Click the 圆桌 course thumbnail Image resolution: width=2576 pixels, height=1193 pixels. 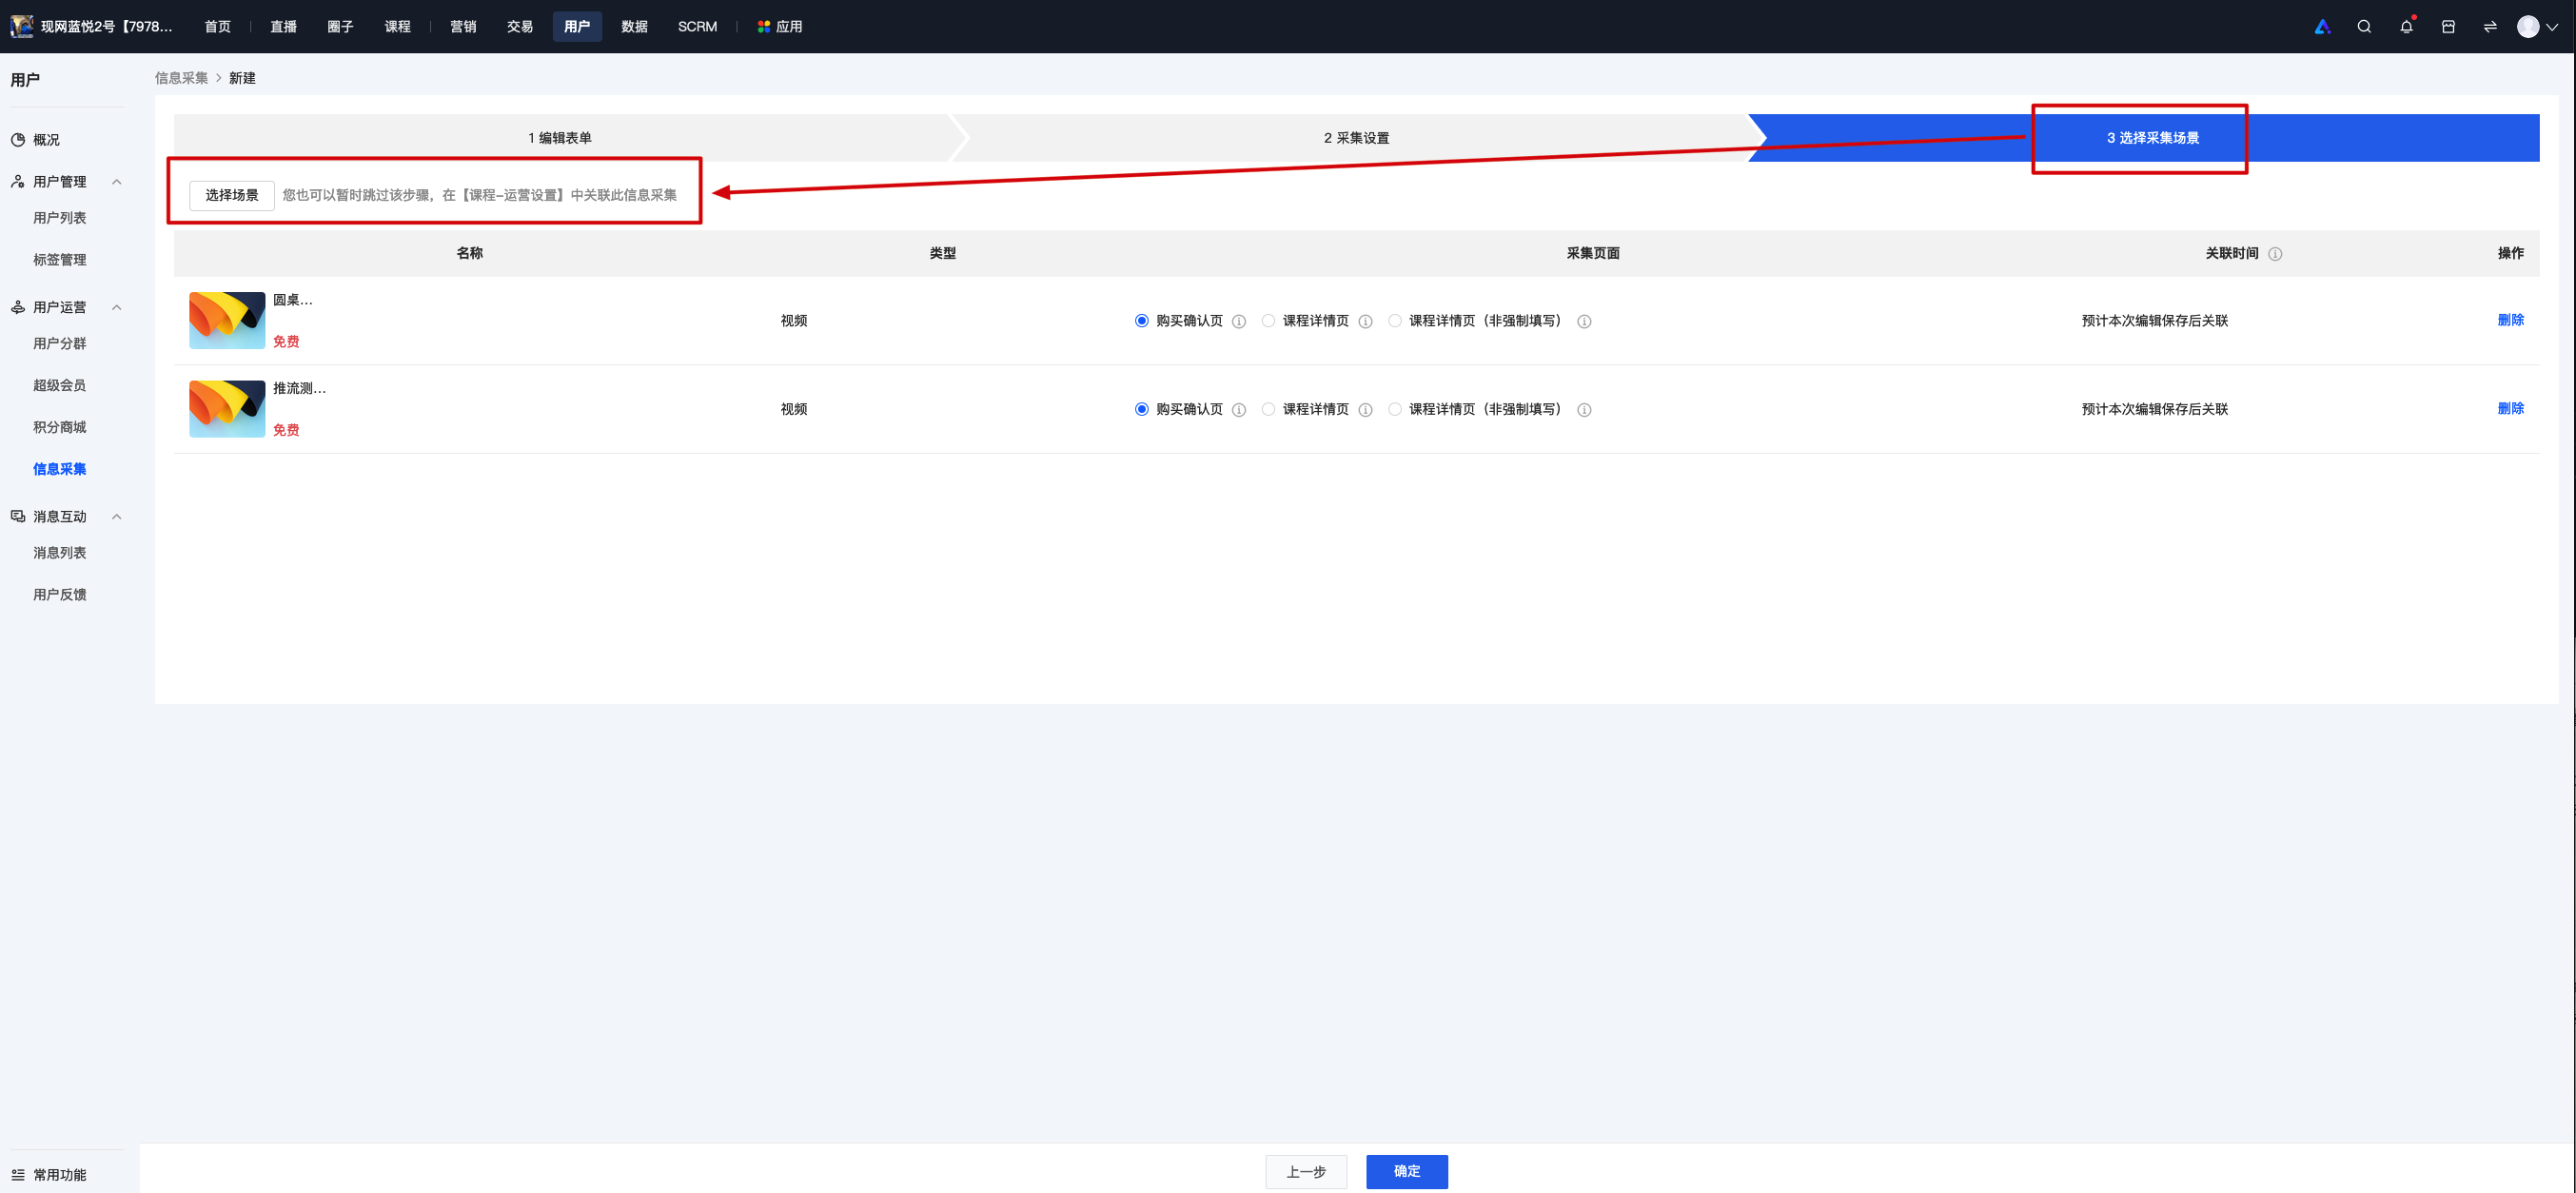tap(227, 321)
